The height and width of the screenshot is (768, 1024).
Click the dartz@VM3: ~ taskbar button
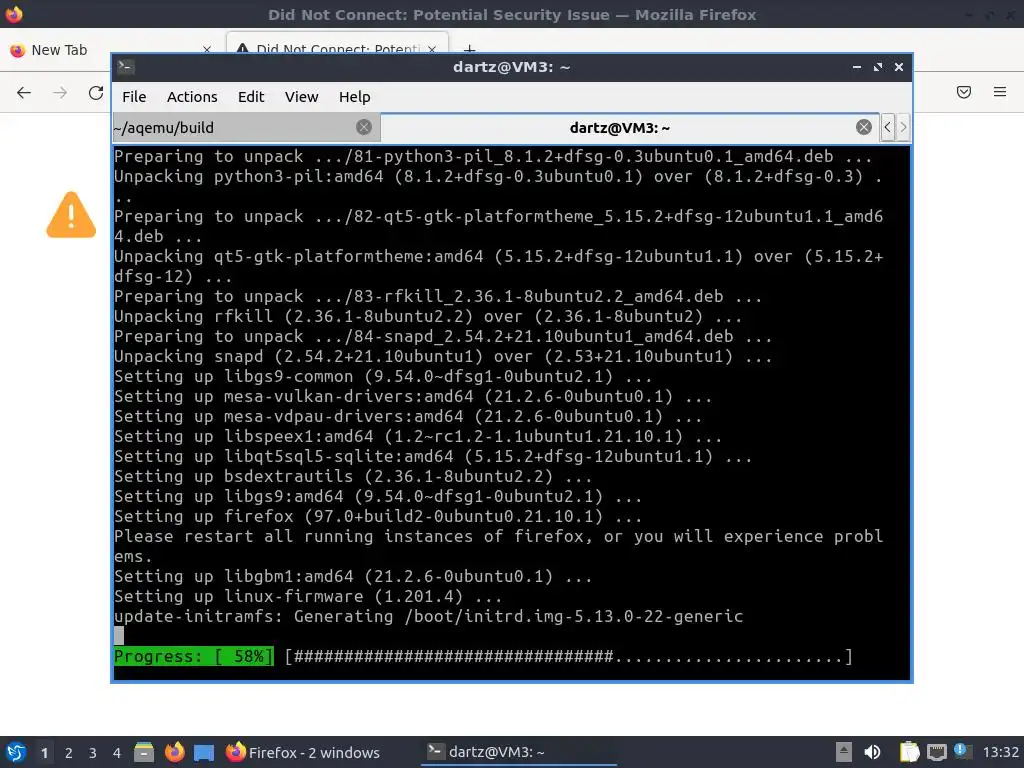[x=519, y=752]
